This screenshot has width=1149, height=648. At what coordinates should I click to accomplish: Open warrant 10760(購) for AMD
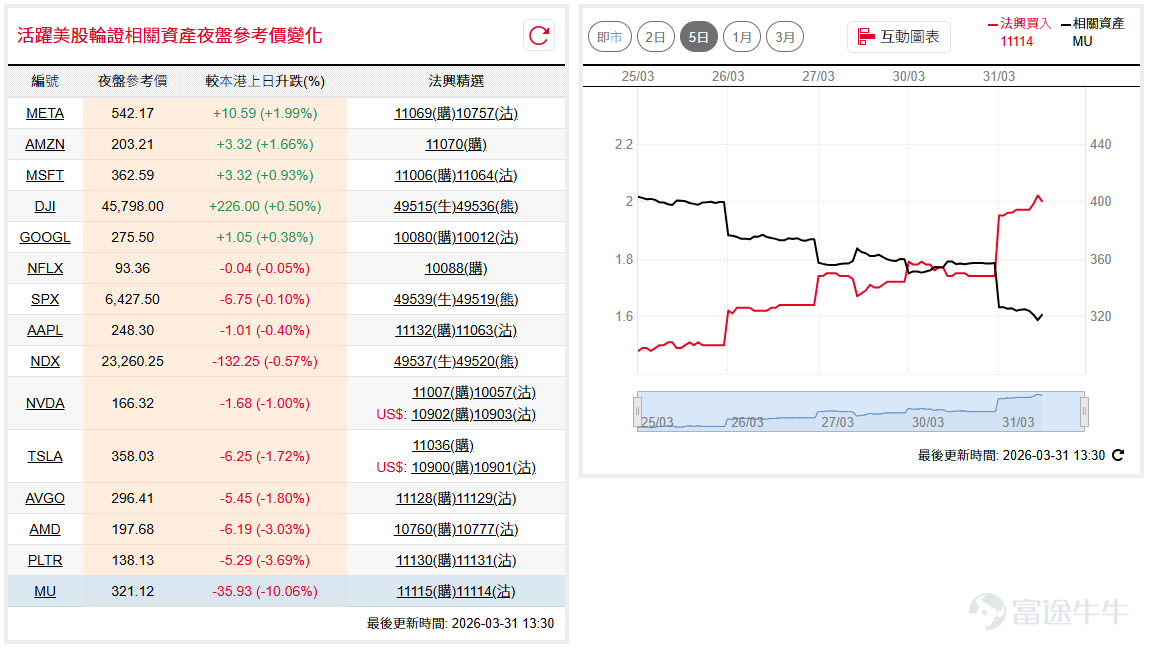coord(425,529)
